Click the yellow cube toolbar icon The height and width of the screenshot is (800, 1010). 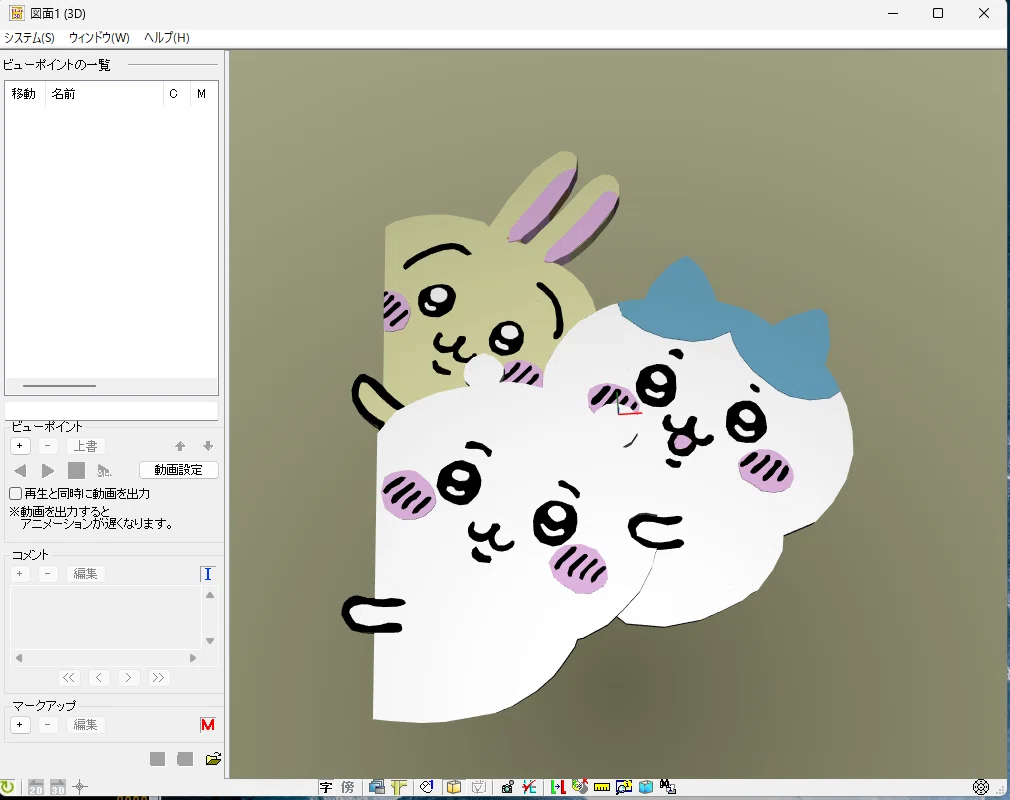pos(454,787)
